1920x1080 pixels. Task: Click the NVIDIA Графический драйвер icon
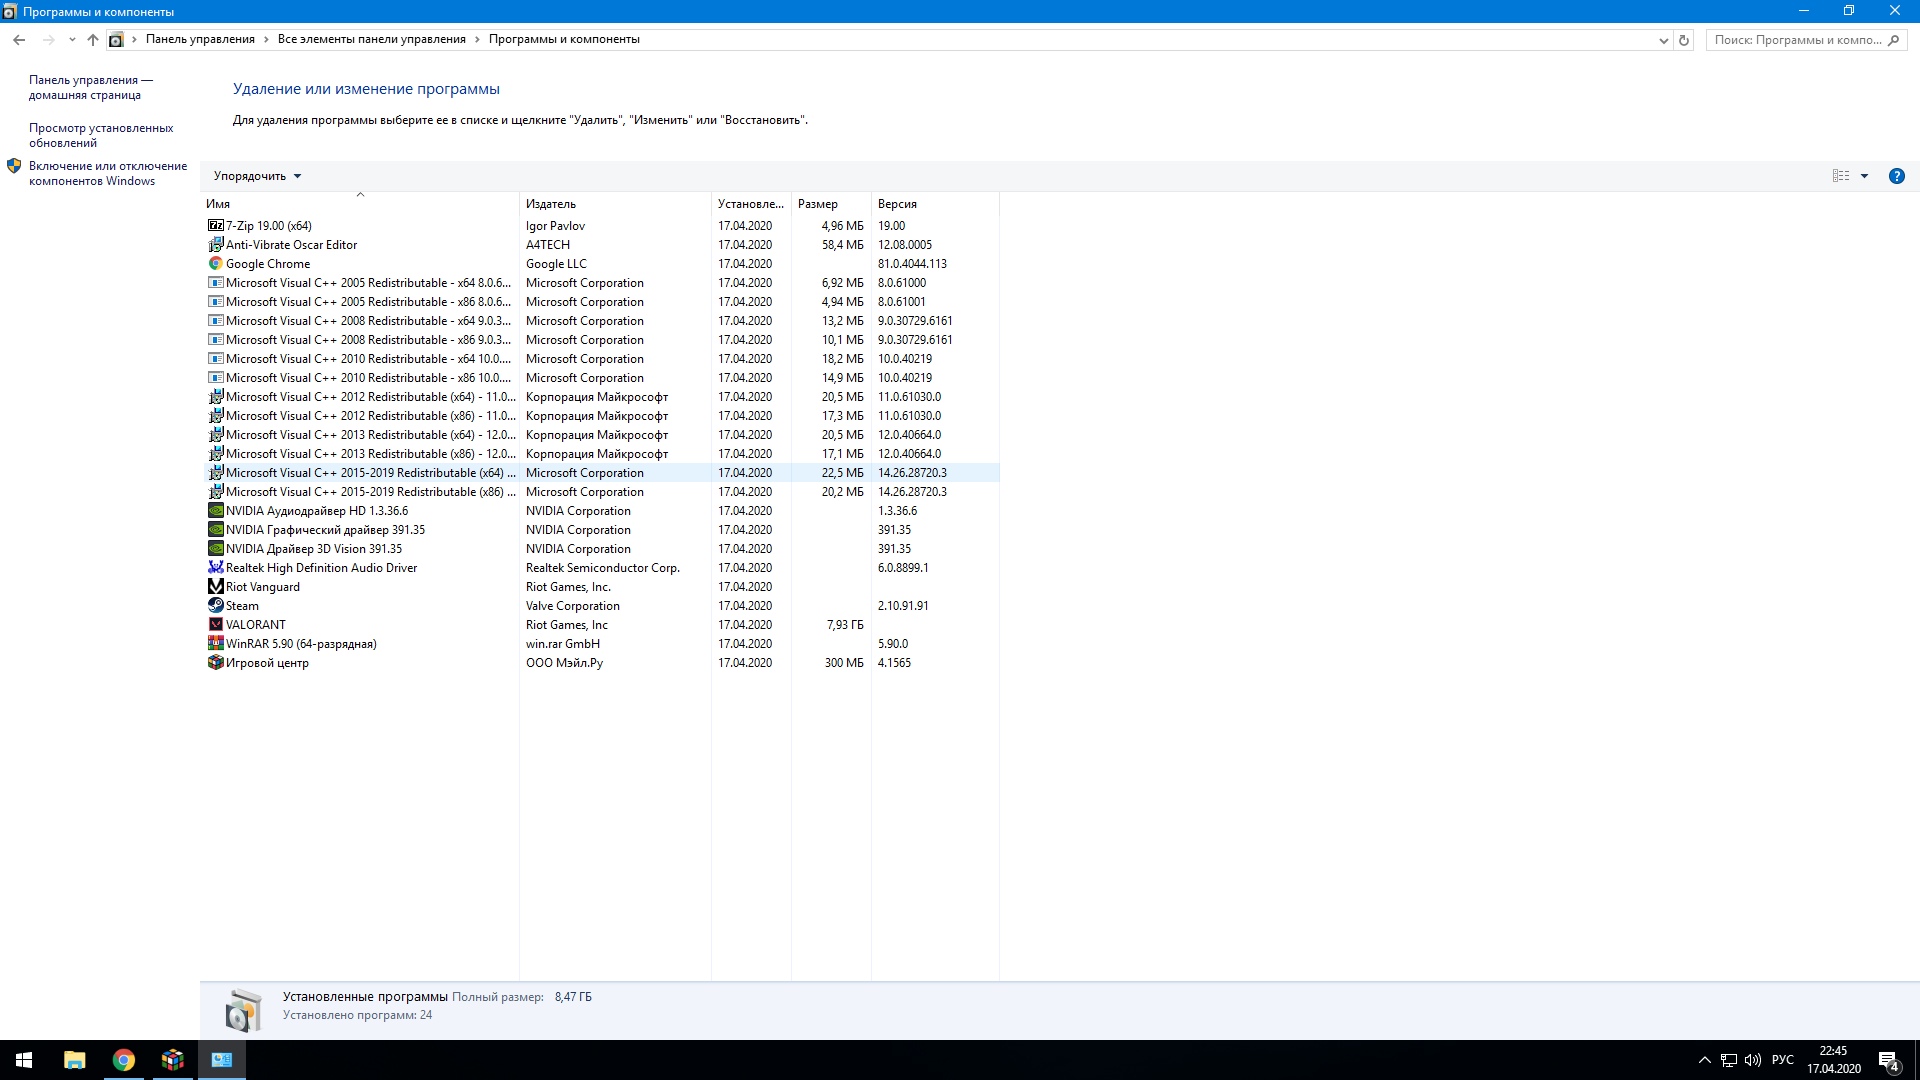pos(215,530)
